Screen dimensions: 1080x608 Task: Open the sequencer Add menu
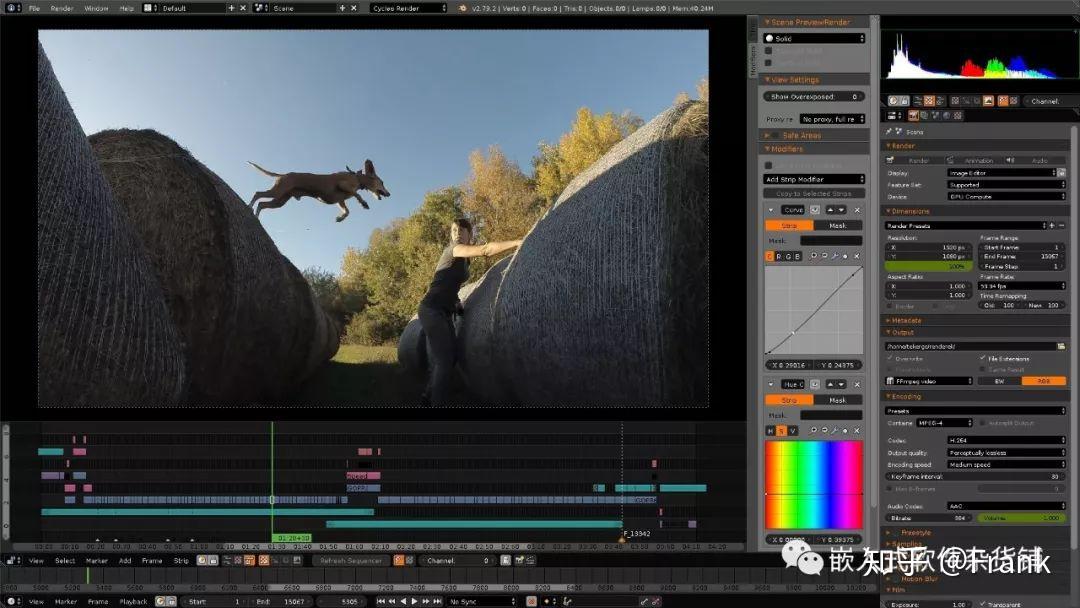125,560
